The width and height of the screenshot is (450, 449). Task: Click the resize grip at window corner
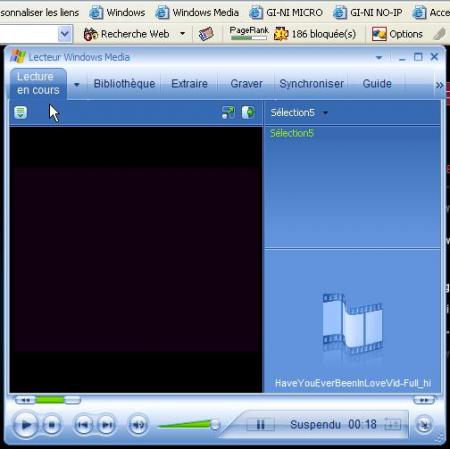(440, 439)
